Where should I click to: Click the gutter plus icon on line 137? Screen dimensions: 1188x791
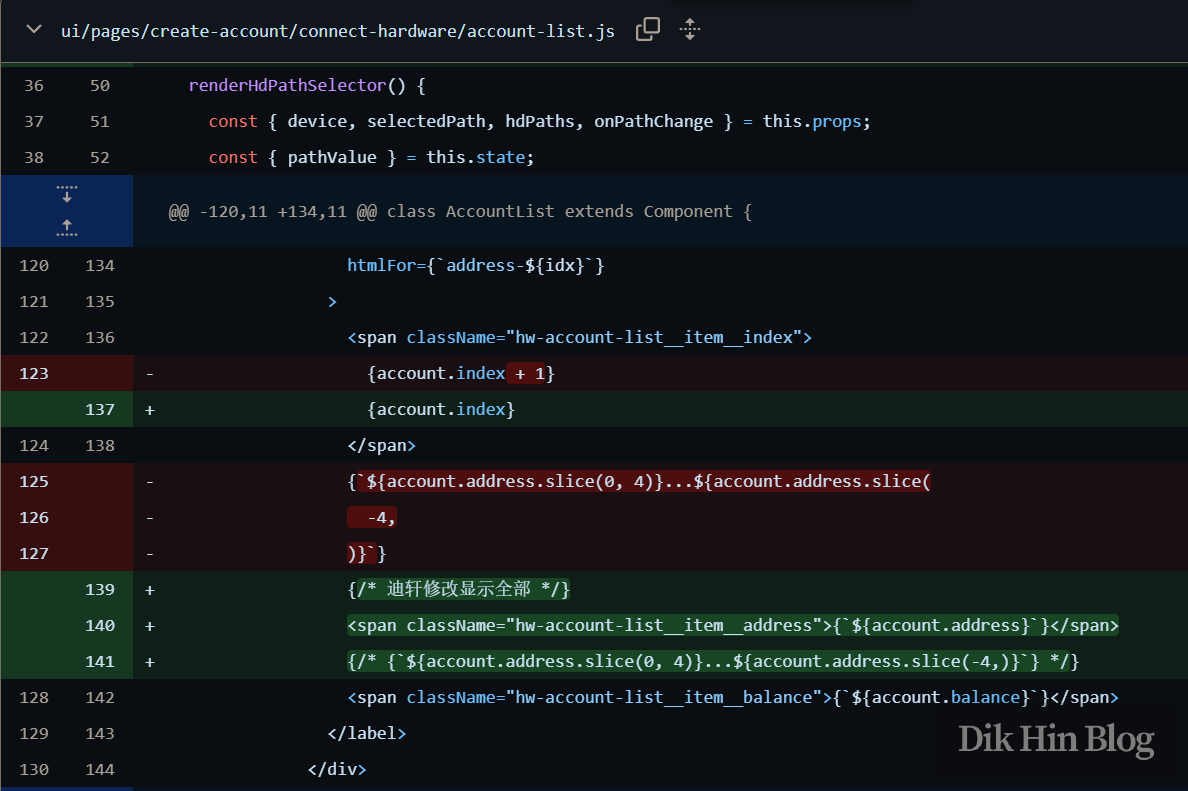(x=148, y=409)
